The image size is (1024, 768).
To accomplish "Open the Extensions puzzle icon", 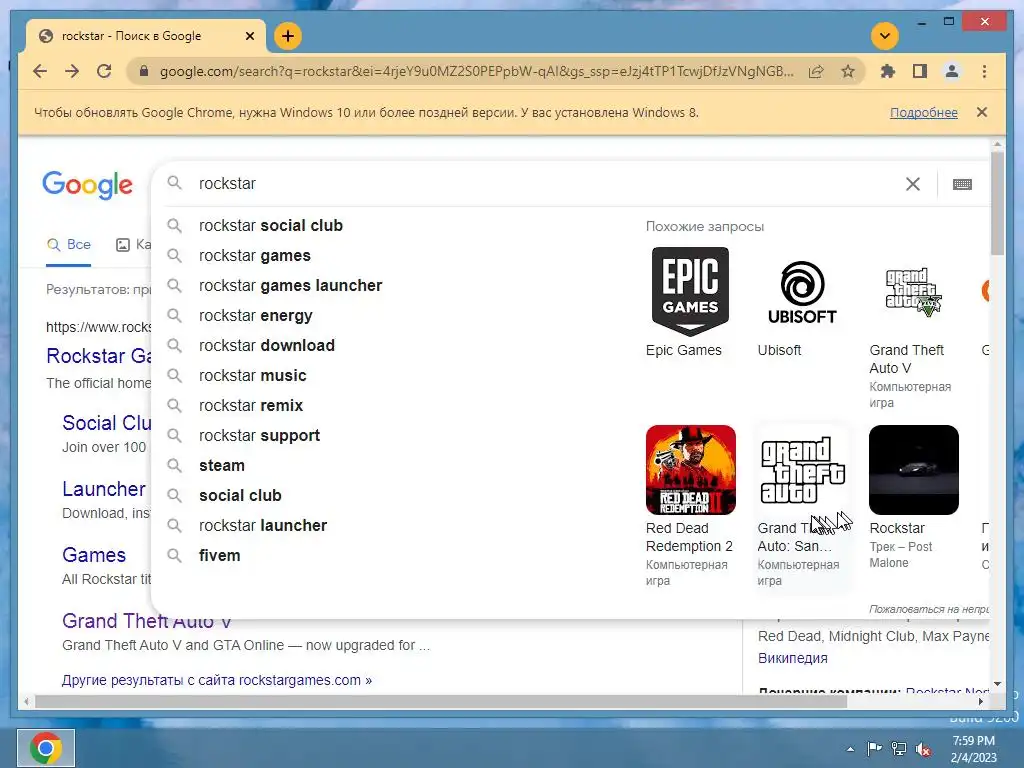I will [x=888, y=71].
